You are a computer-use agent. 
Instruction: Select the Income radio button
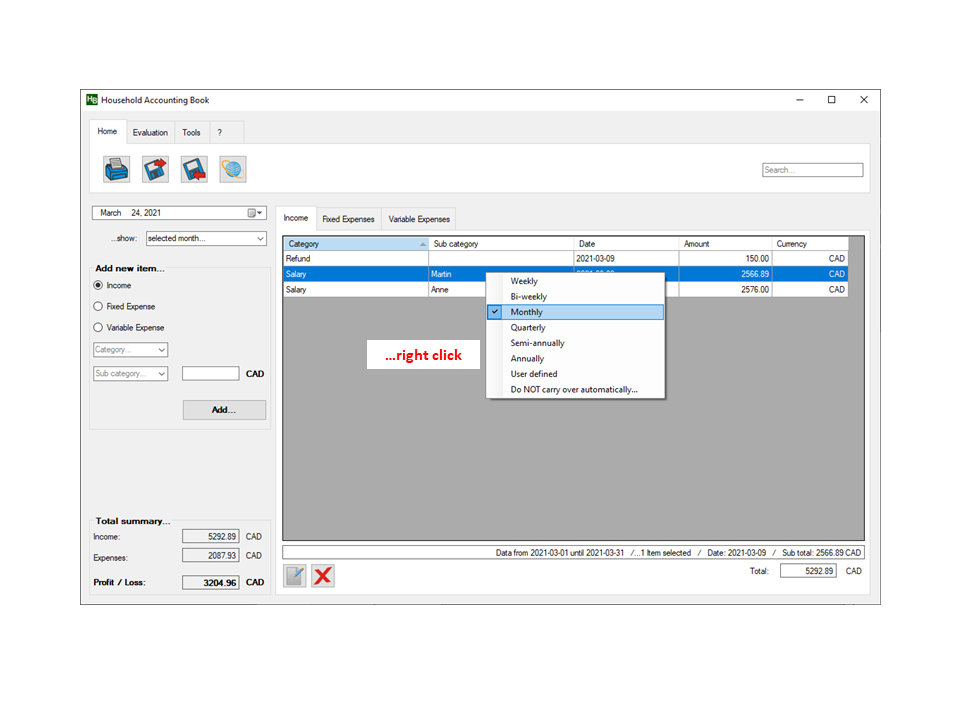(x=98, y=286)
